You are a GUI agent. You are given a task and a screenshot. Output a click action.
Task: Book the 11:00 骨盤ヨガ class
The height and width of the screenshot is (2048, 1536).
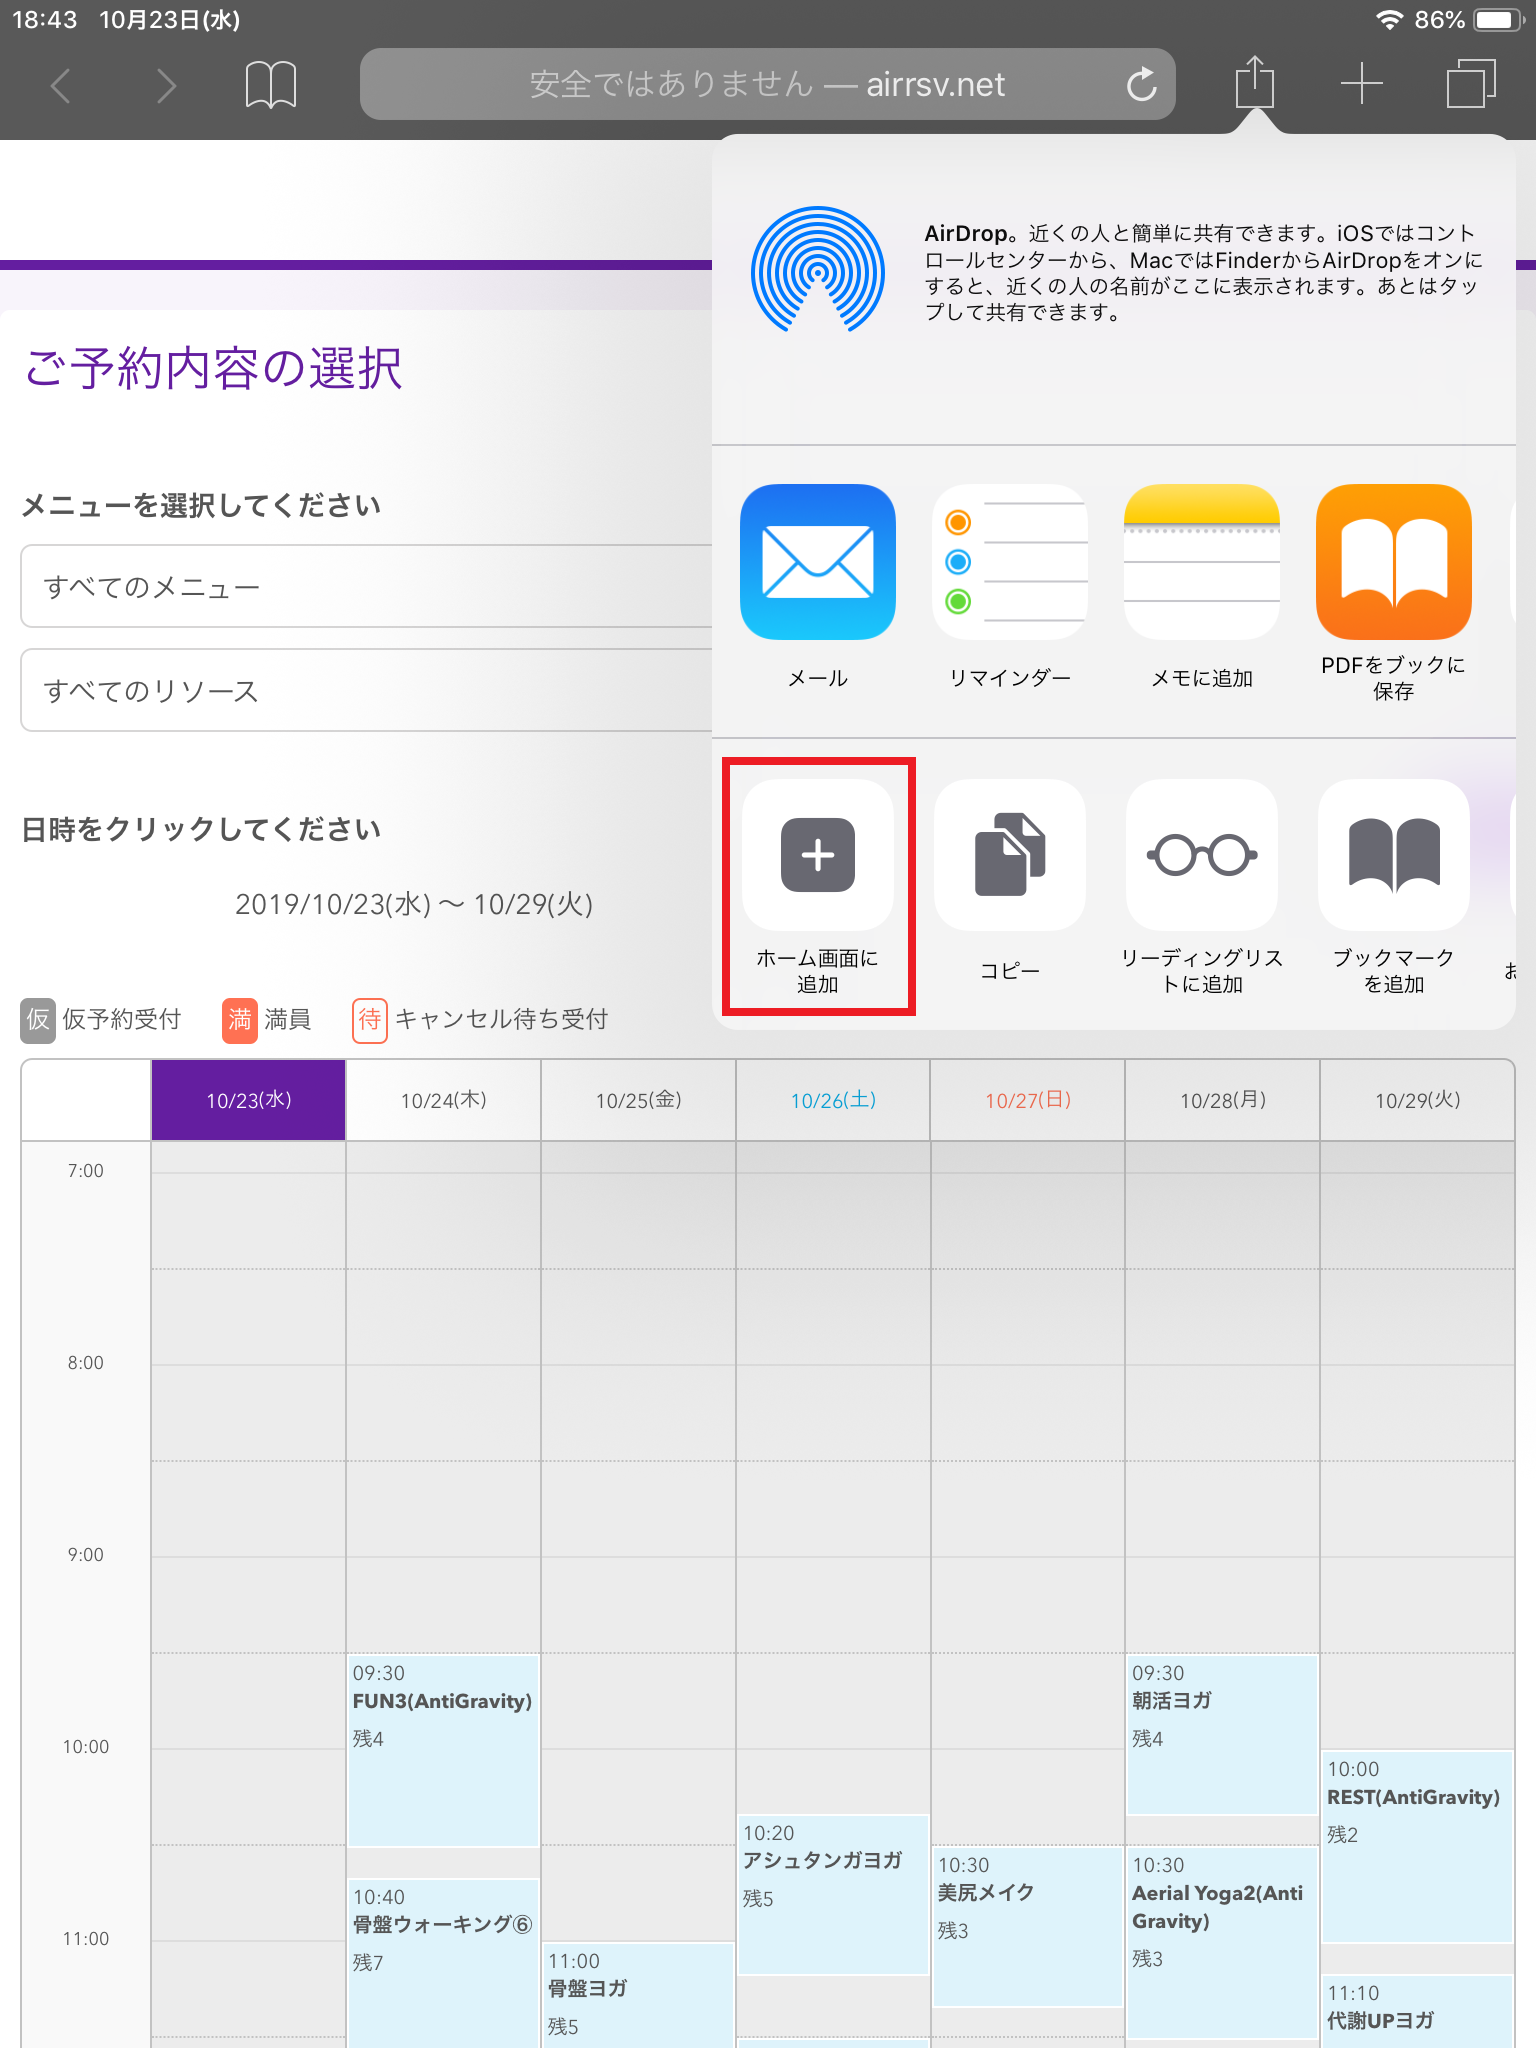point(638,1995)
